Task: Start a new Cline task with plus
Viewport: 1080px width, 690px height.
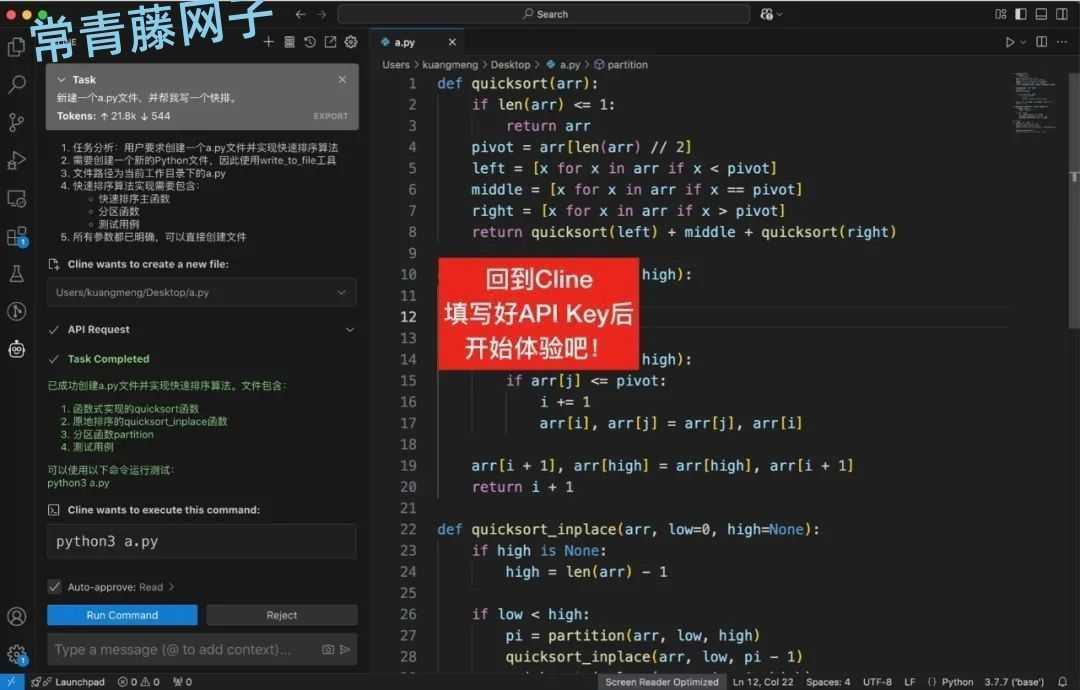Action: (269, 42)
